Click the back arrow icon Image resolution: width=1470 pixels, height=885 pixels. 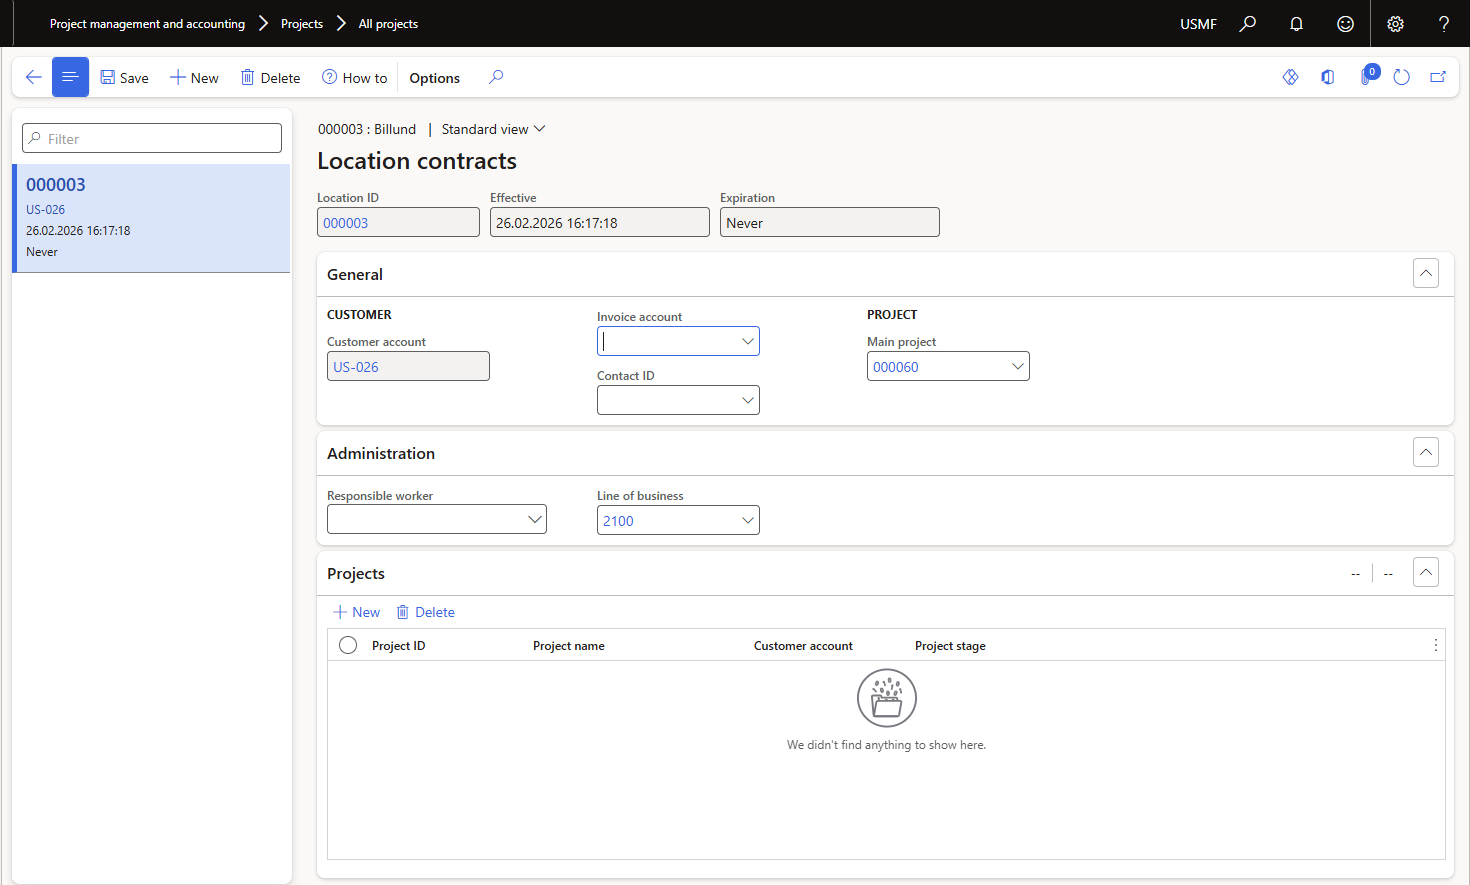click(33, 77)
